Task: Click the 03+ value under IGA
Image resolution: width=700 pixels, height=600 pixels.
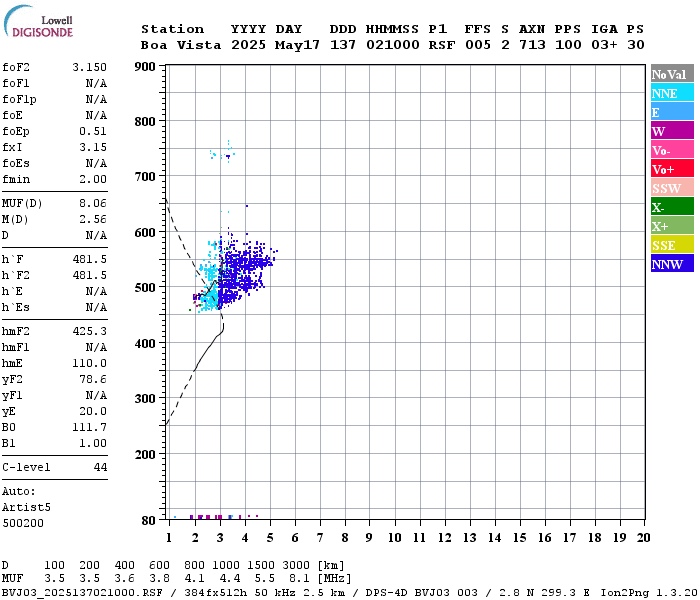Action: [604, 45]
